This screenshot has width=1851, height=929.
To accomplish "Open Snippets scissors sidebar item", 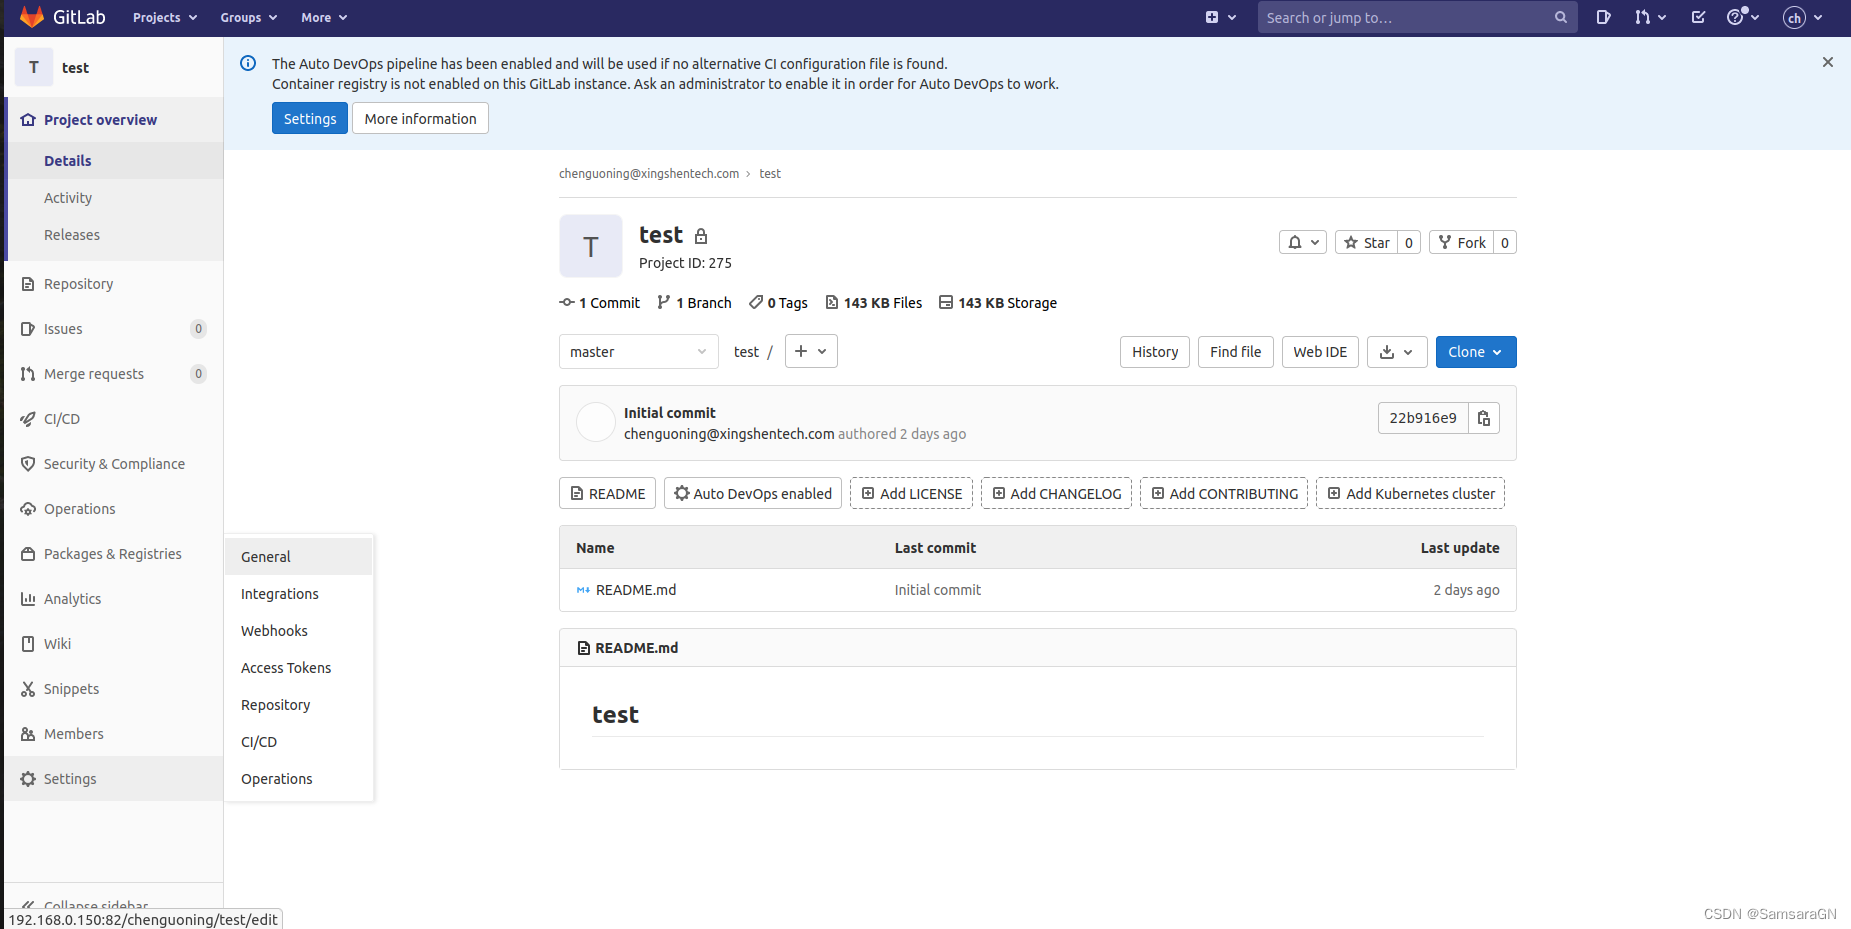I will coord(113,689).
